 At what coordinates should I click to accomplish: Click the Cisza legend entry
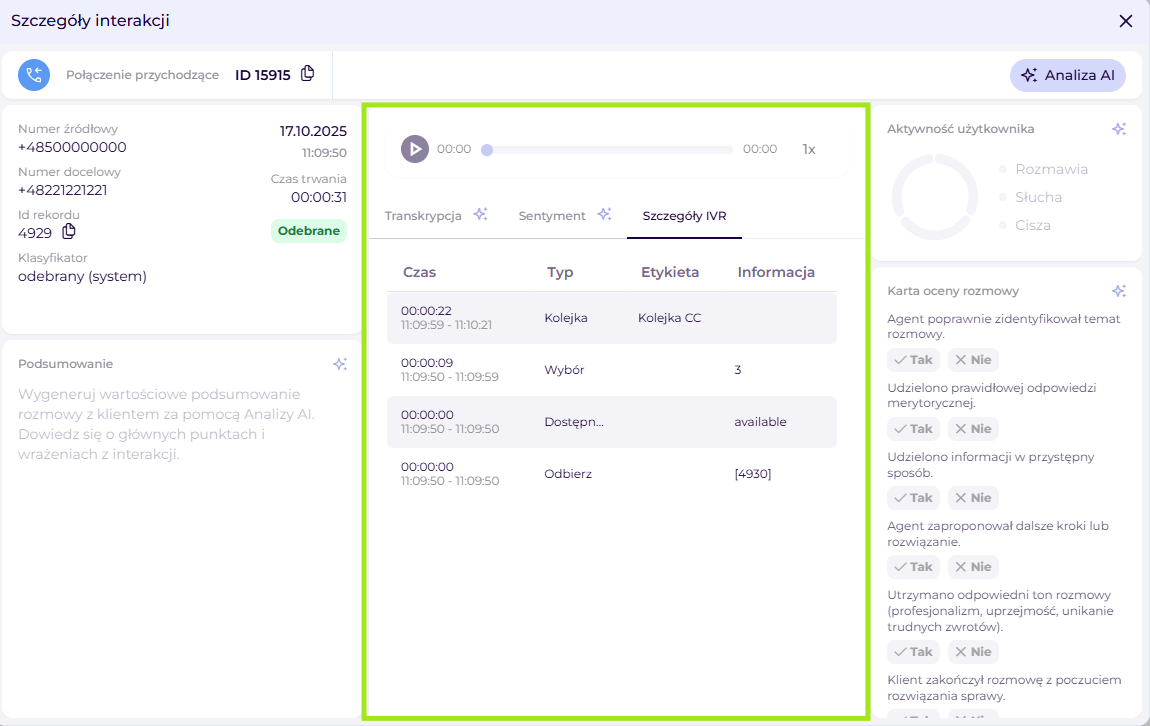(1025, 225)
